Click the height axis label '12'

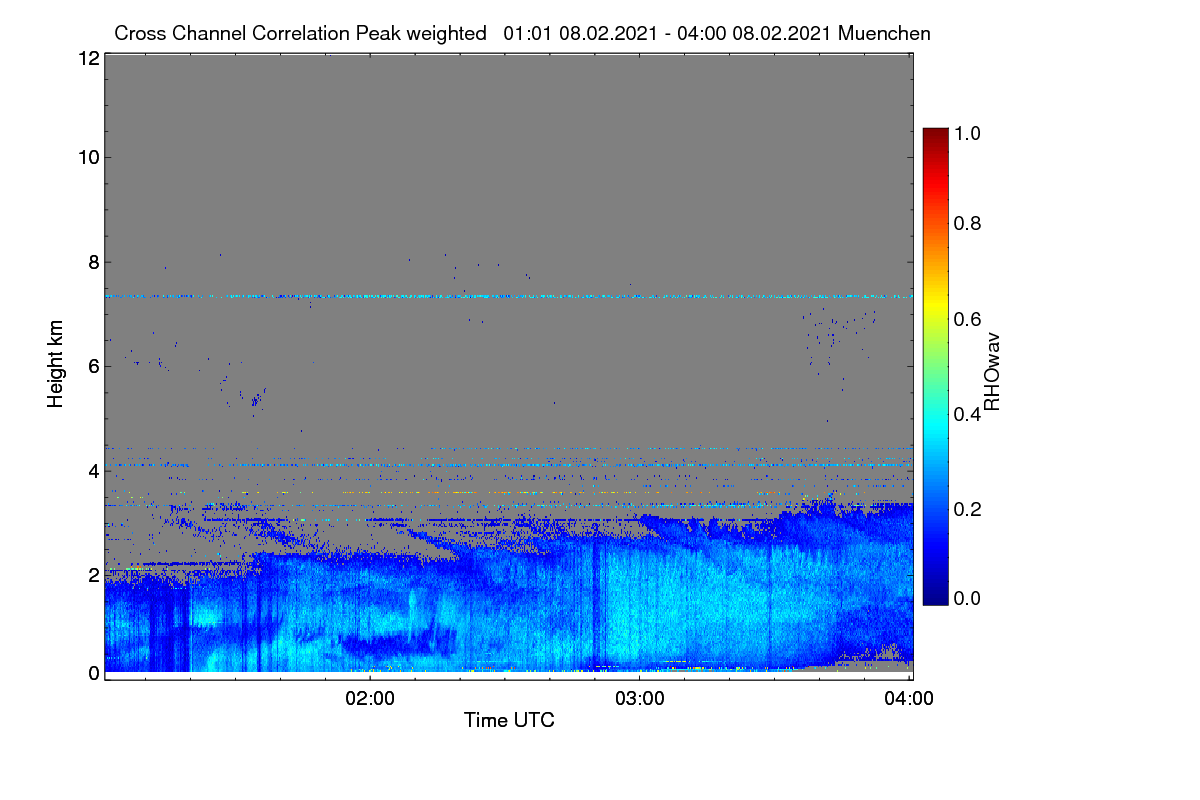tap(88, 58)
